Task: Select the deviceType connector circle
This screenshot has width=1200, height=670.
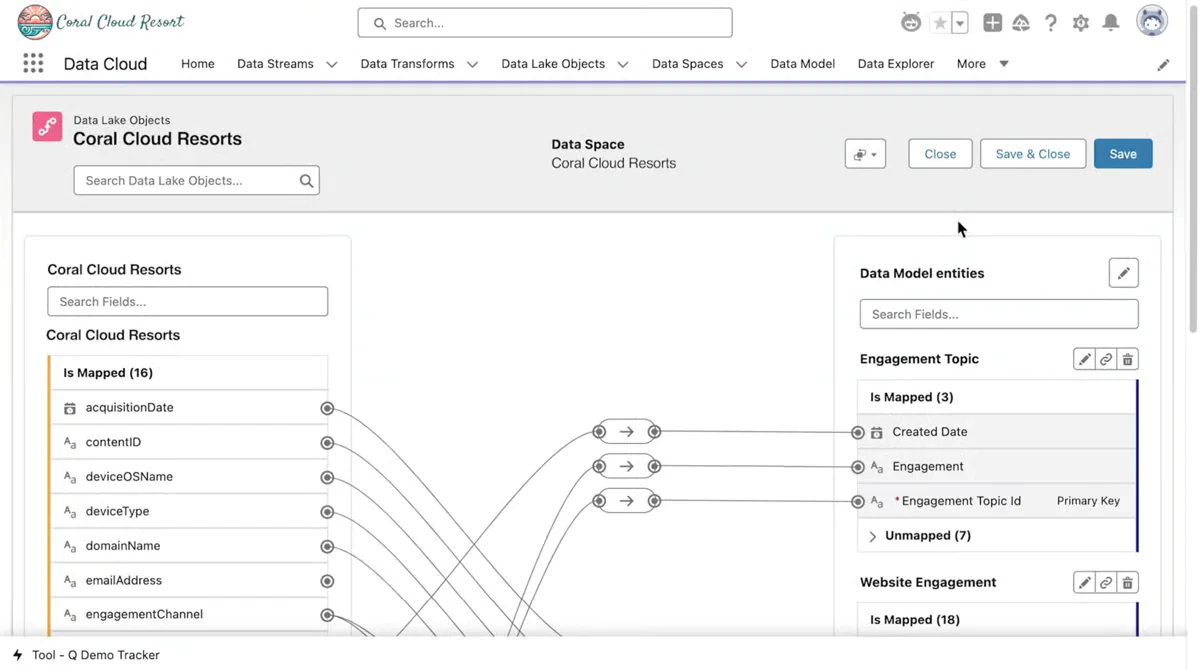Action: point(327,512)
